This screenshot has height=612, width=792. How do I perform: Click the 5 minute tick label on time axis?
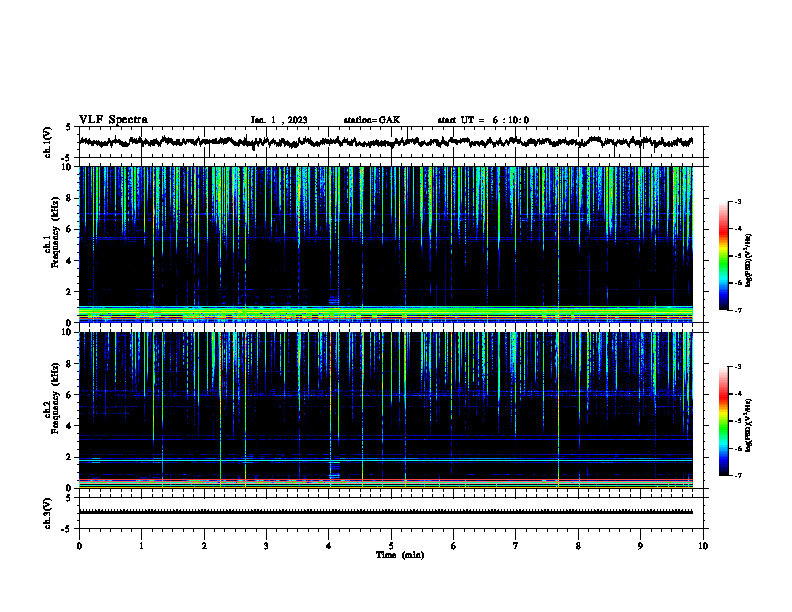[x=391, y=546]
